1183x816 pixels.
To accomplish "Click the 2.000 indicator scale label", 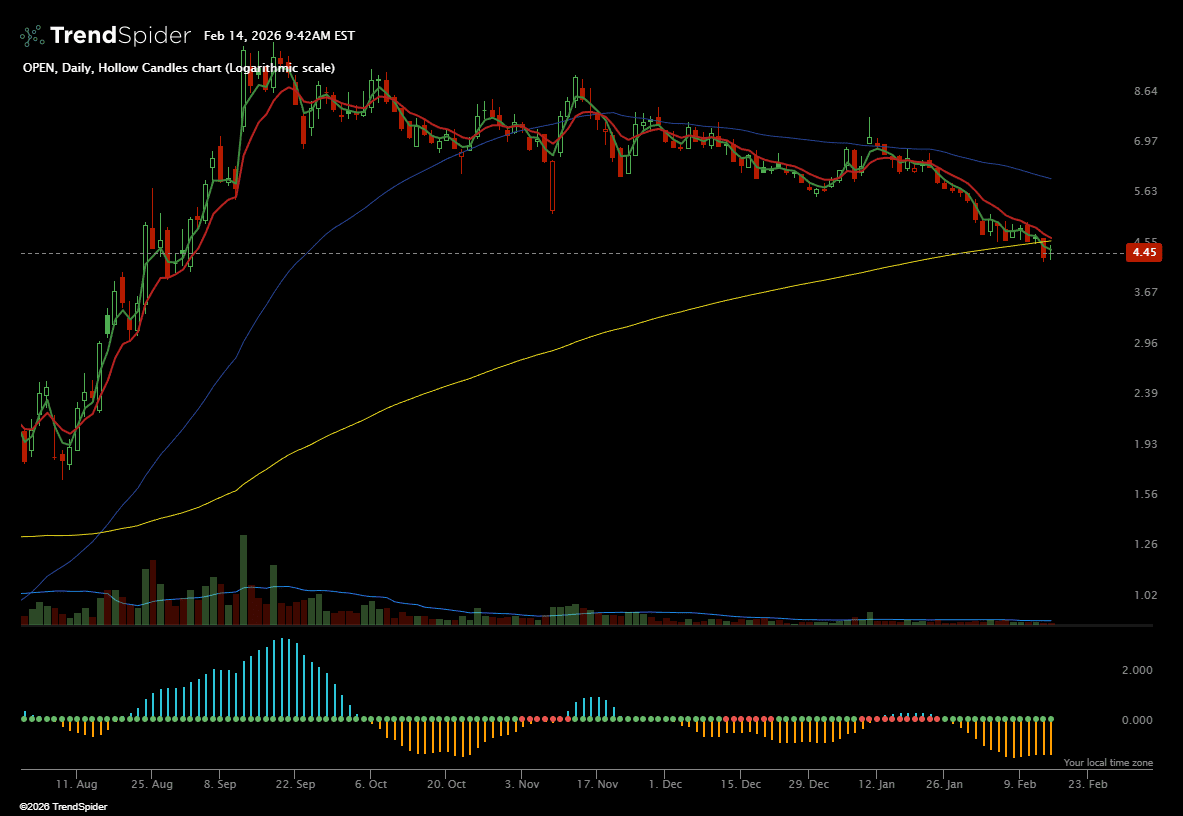I will (1136, 670).
